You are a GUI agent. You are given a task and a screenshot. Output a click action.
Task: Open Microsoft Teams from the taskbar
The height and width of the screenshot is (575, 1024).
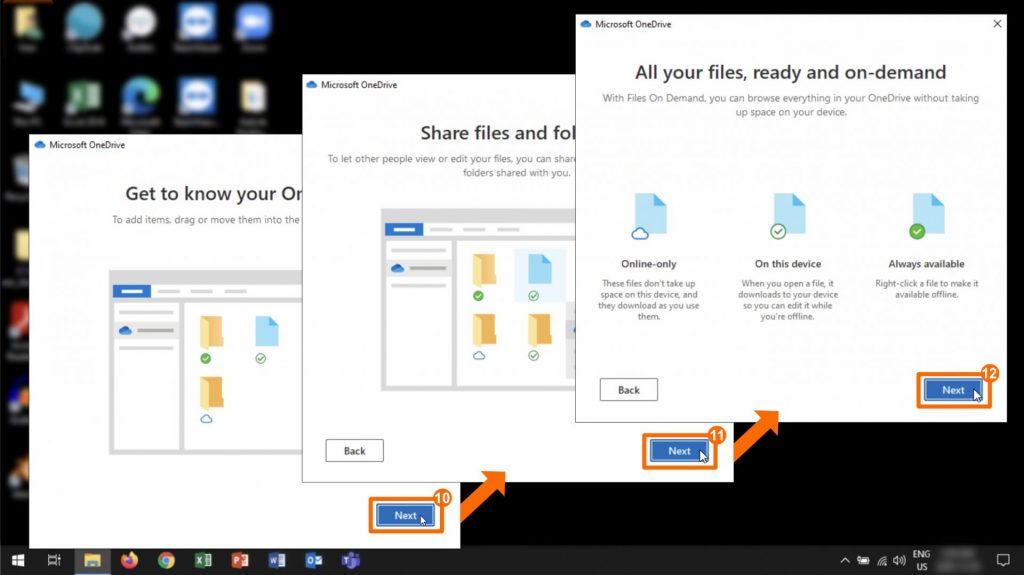pyautogui.click(x=351, y=561)
